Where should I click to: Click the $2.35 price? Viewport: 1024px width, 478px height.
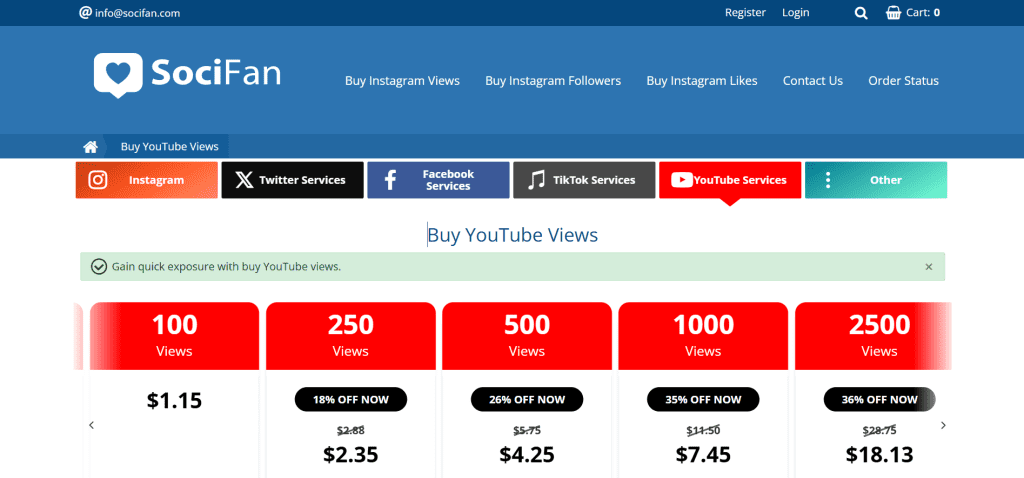[351, 454]
